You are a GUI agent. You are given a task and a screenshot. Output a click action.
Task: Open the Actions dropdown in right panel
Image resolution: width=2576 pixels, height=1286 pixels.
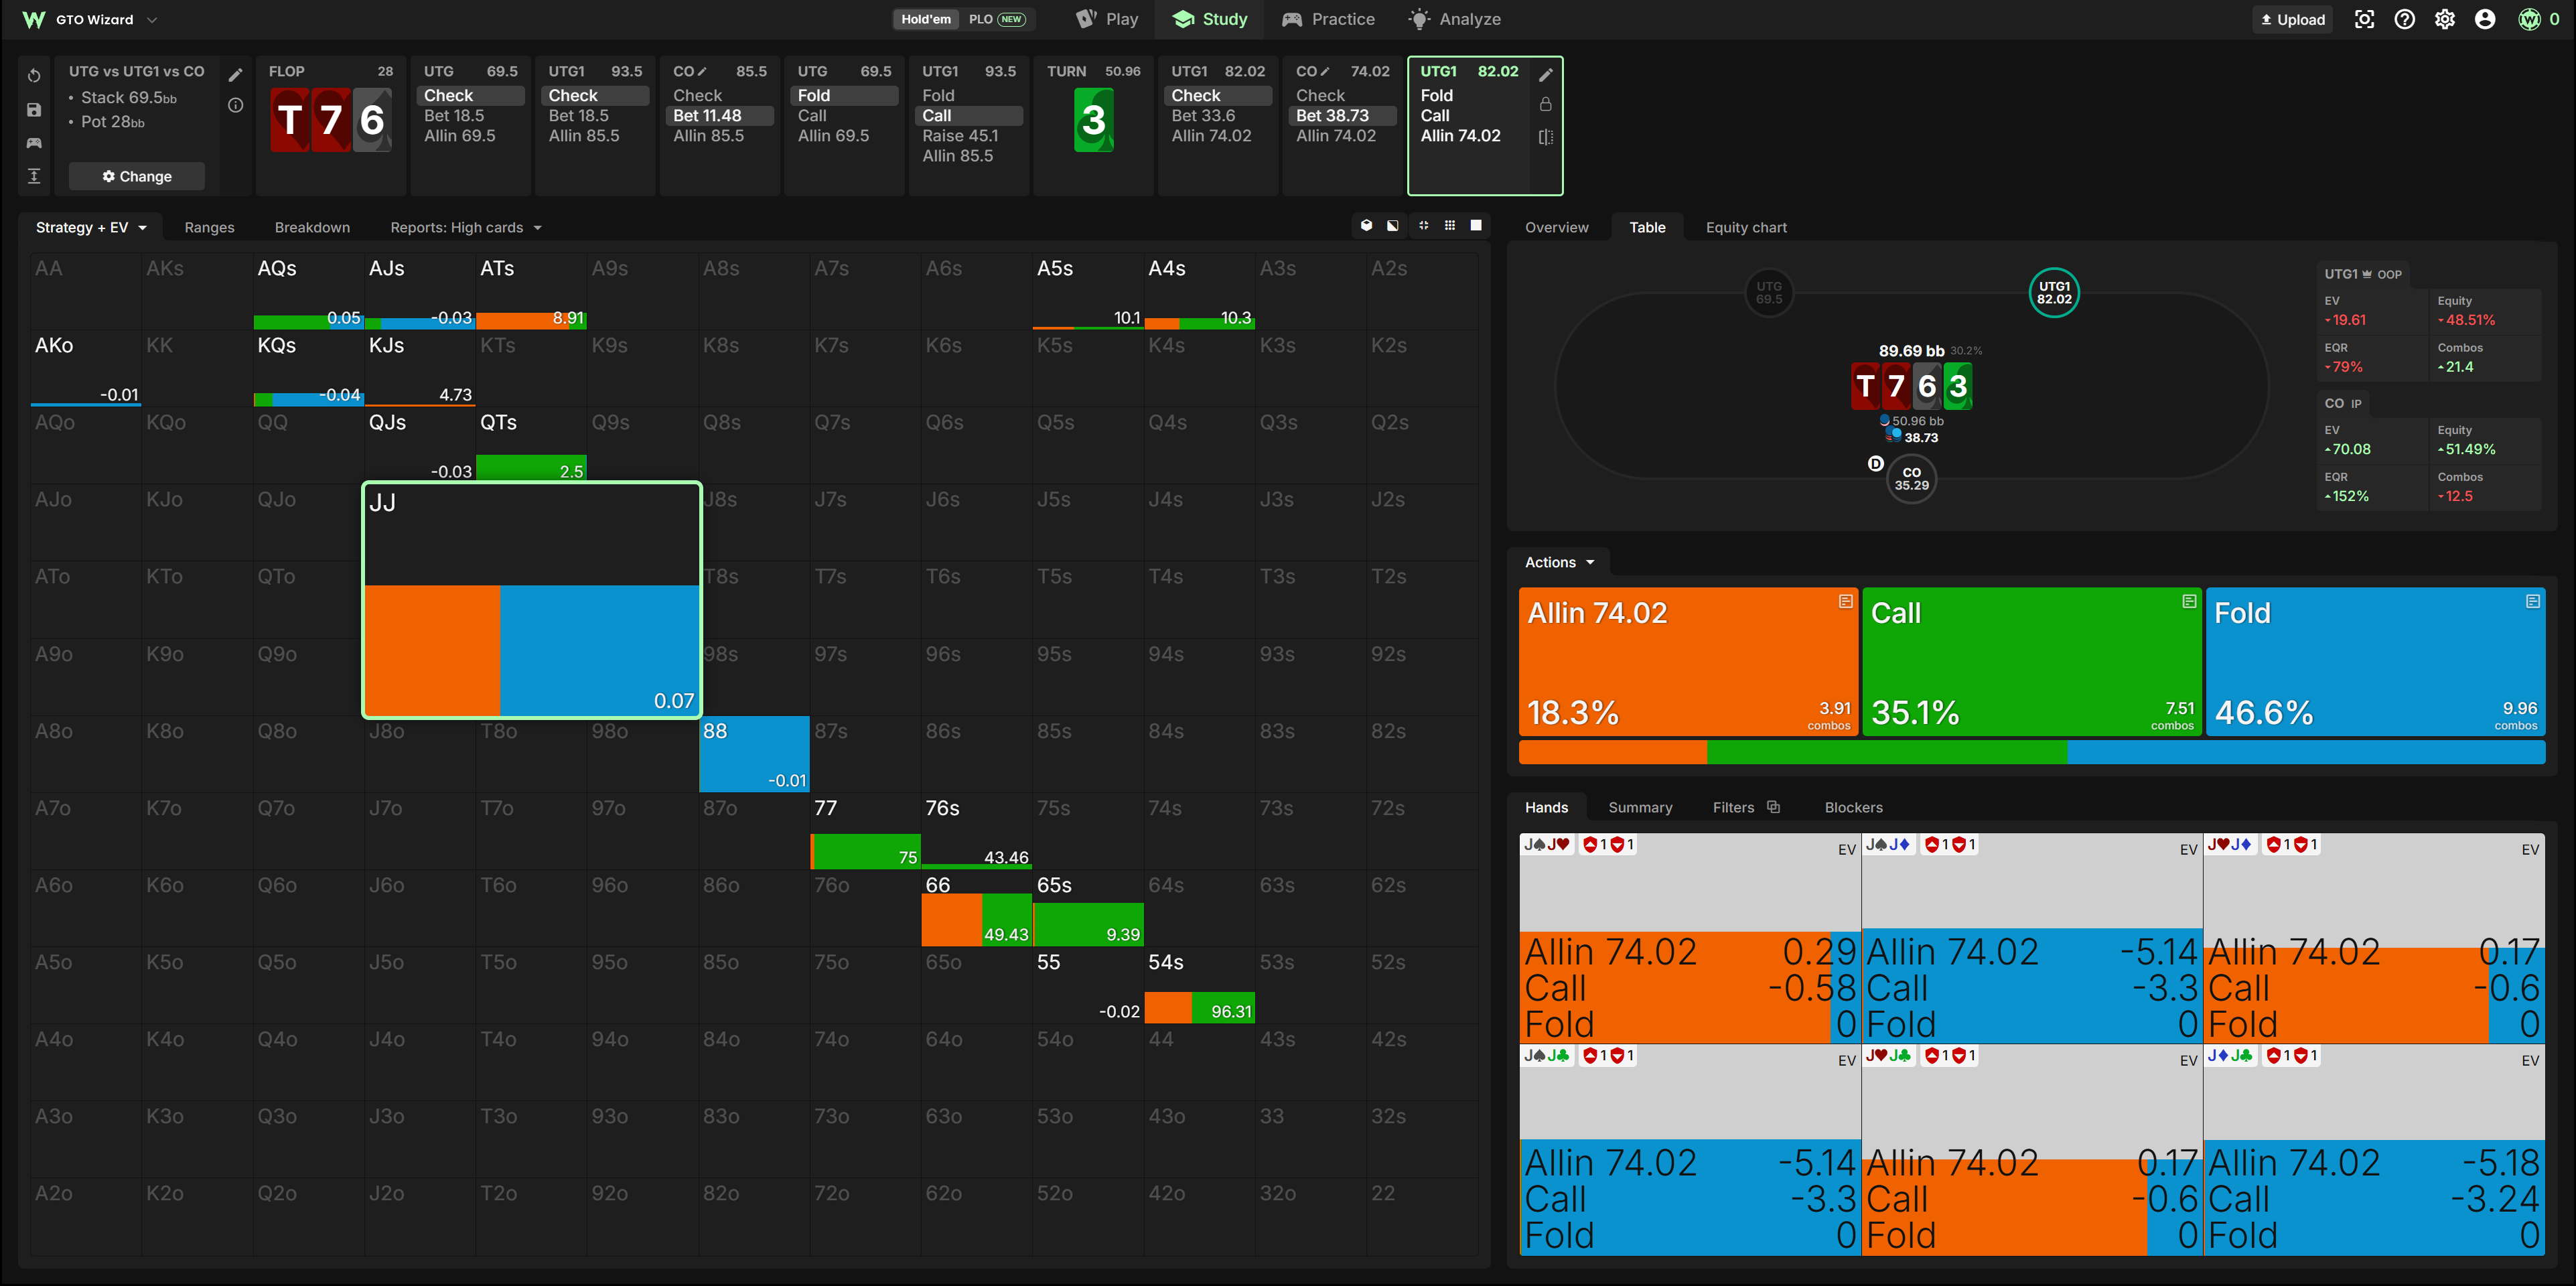pyautogui.click(x=1559, y=562)
